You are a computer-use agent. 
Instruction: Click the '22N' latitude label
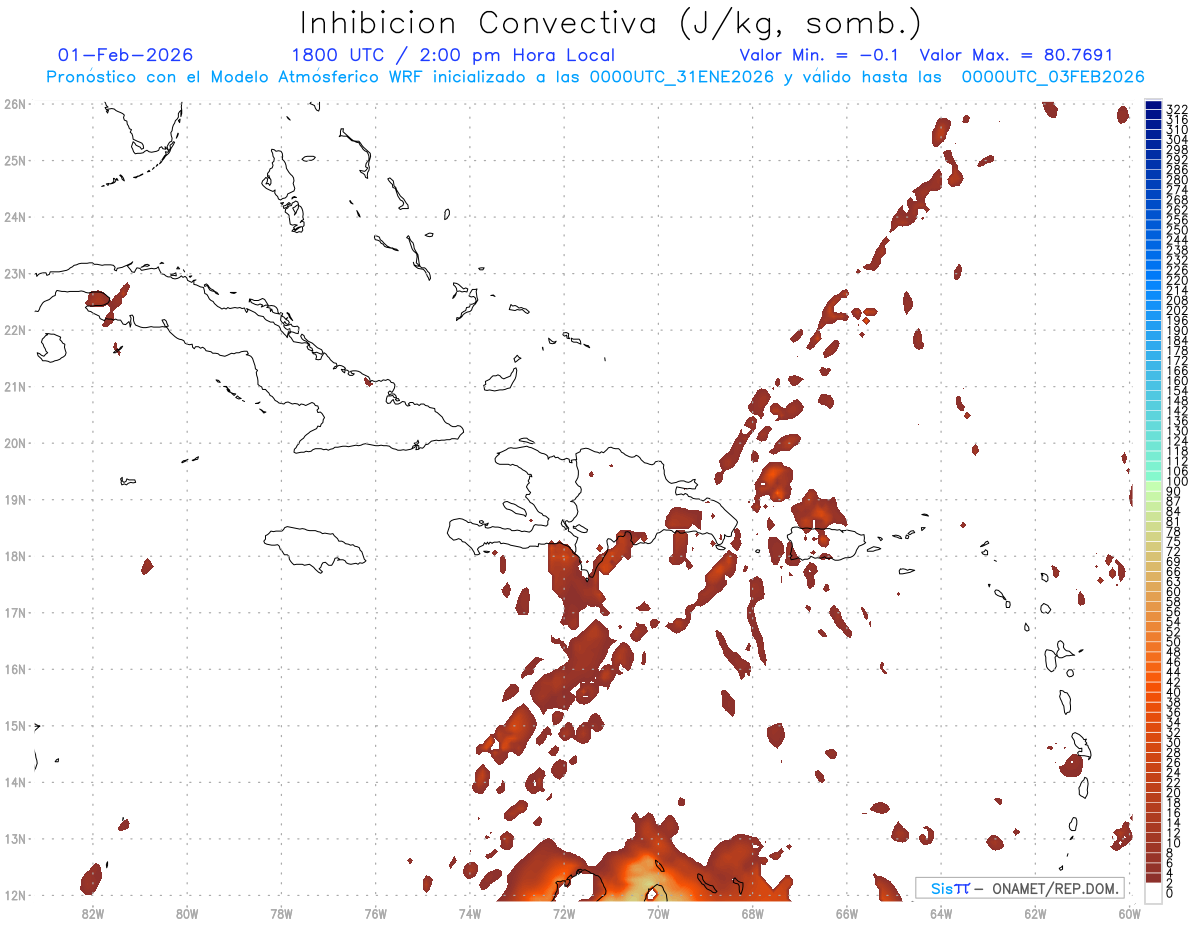[x=14, y=330]
